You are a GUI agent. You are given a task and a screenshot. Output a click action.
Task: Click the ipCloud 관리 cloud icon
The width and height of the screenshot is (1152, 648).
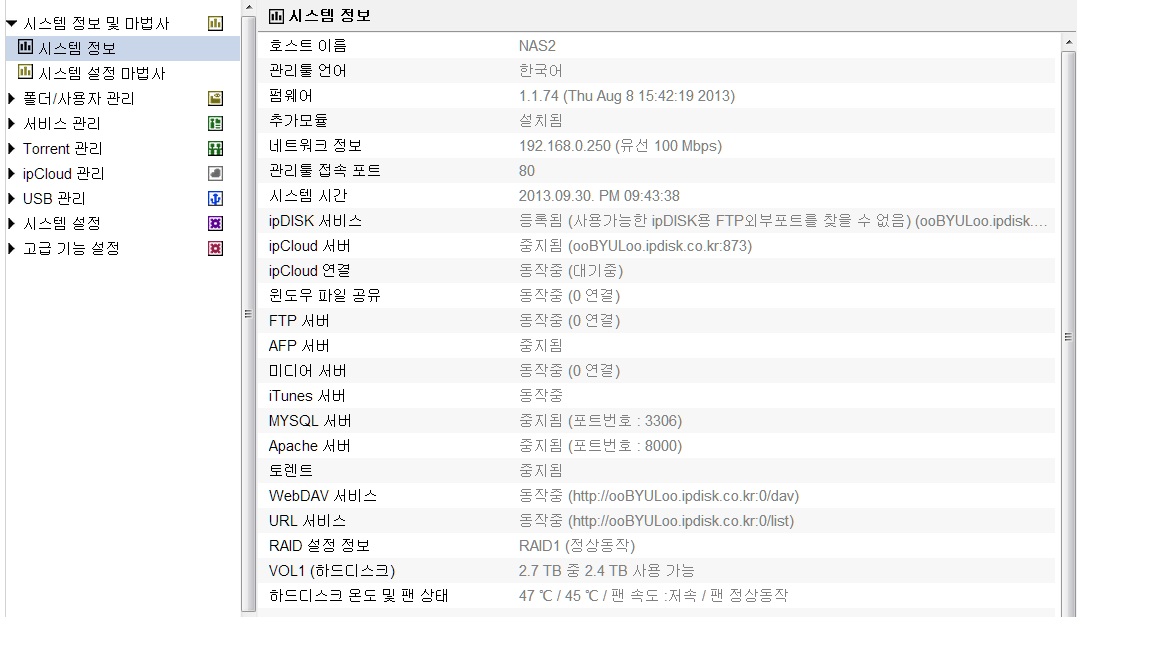click(215, 173)
